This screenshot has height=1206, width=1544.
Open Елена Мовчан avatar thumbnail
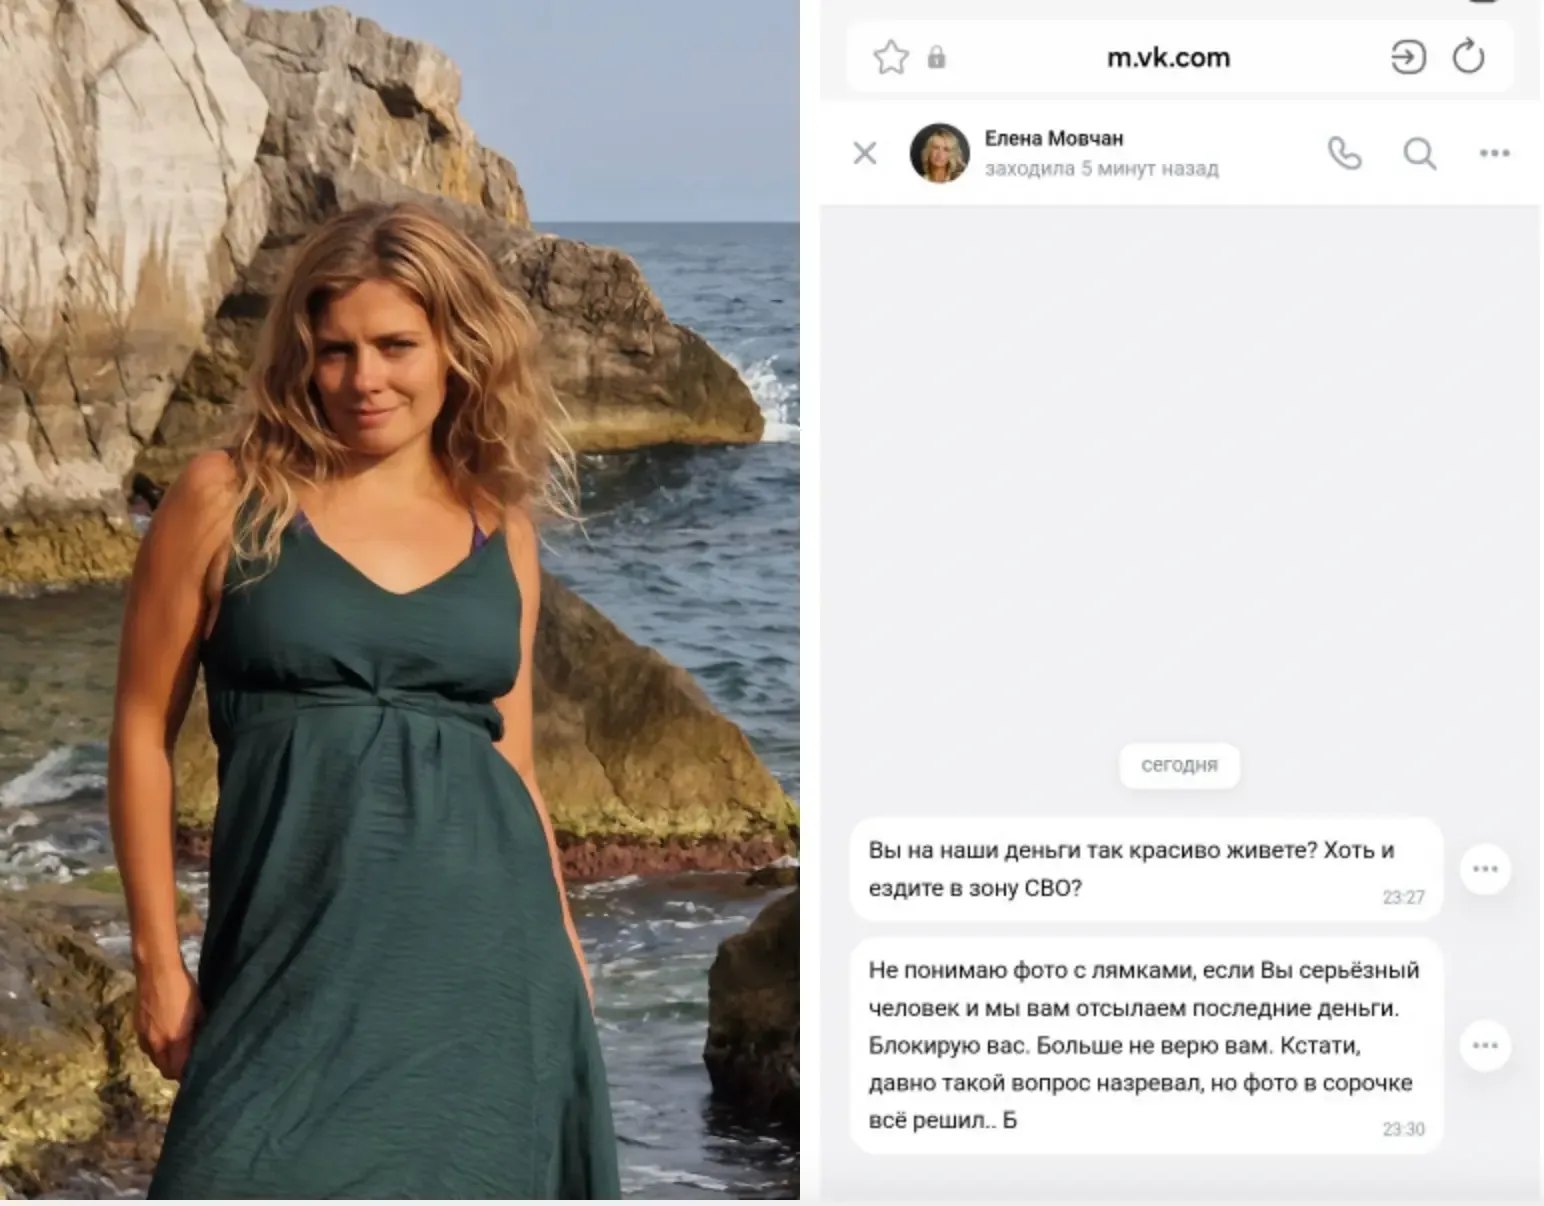[x=939, y=153]
